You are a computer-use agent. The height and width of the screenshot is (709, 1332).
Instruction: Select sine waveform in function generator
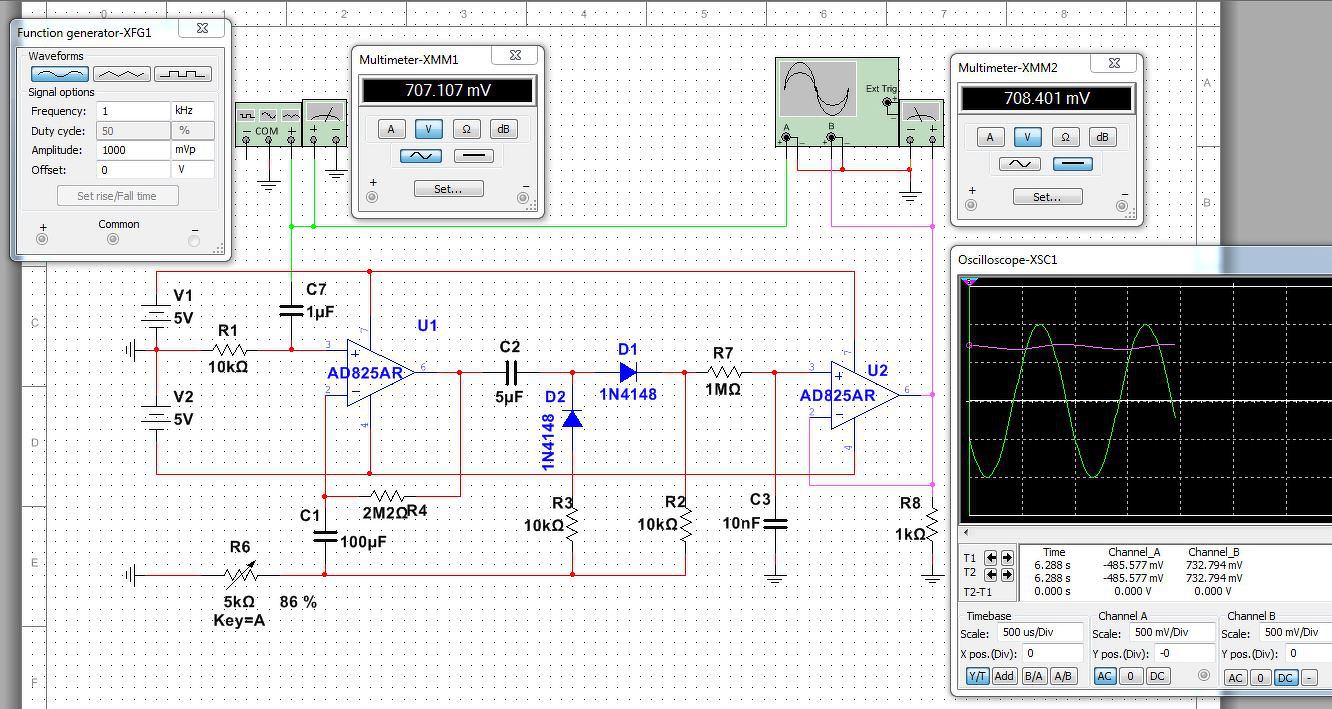60,74
